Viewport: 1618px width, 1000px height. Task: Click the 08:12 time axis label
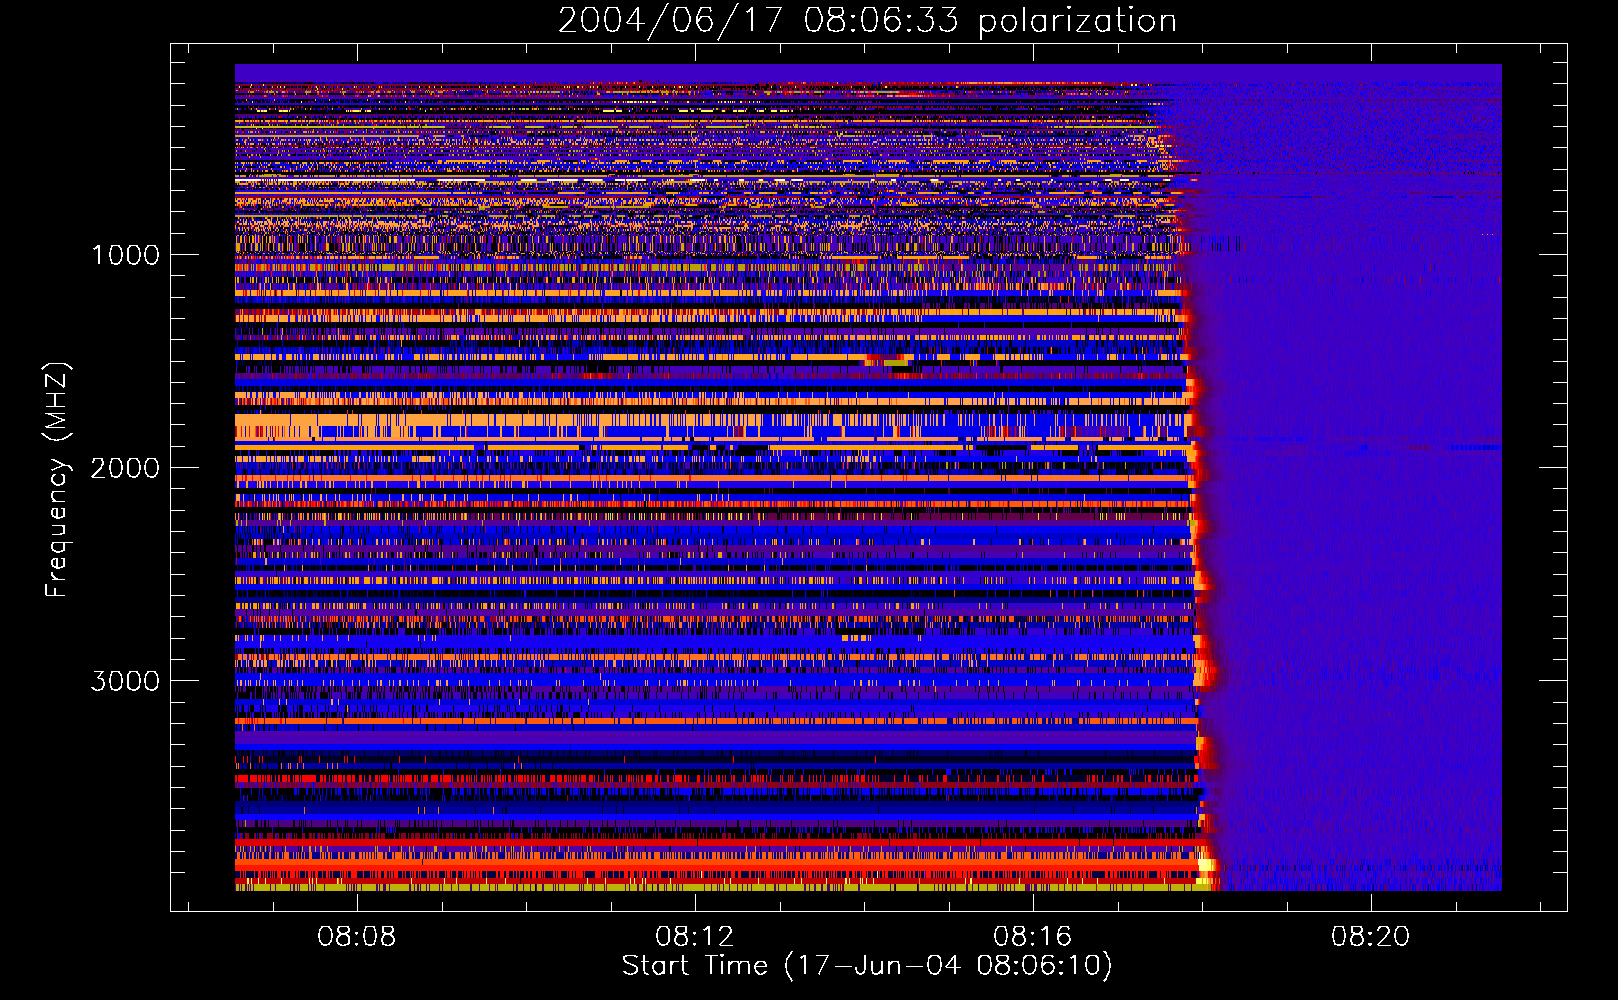pyautogui.click(x=694, y=937)
